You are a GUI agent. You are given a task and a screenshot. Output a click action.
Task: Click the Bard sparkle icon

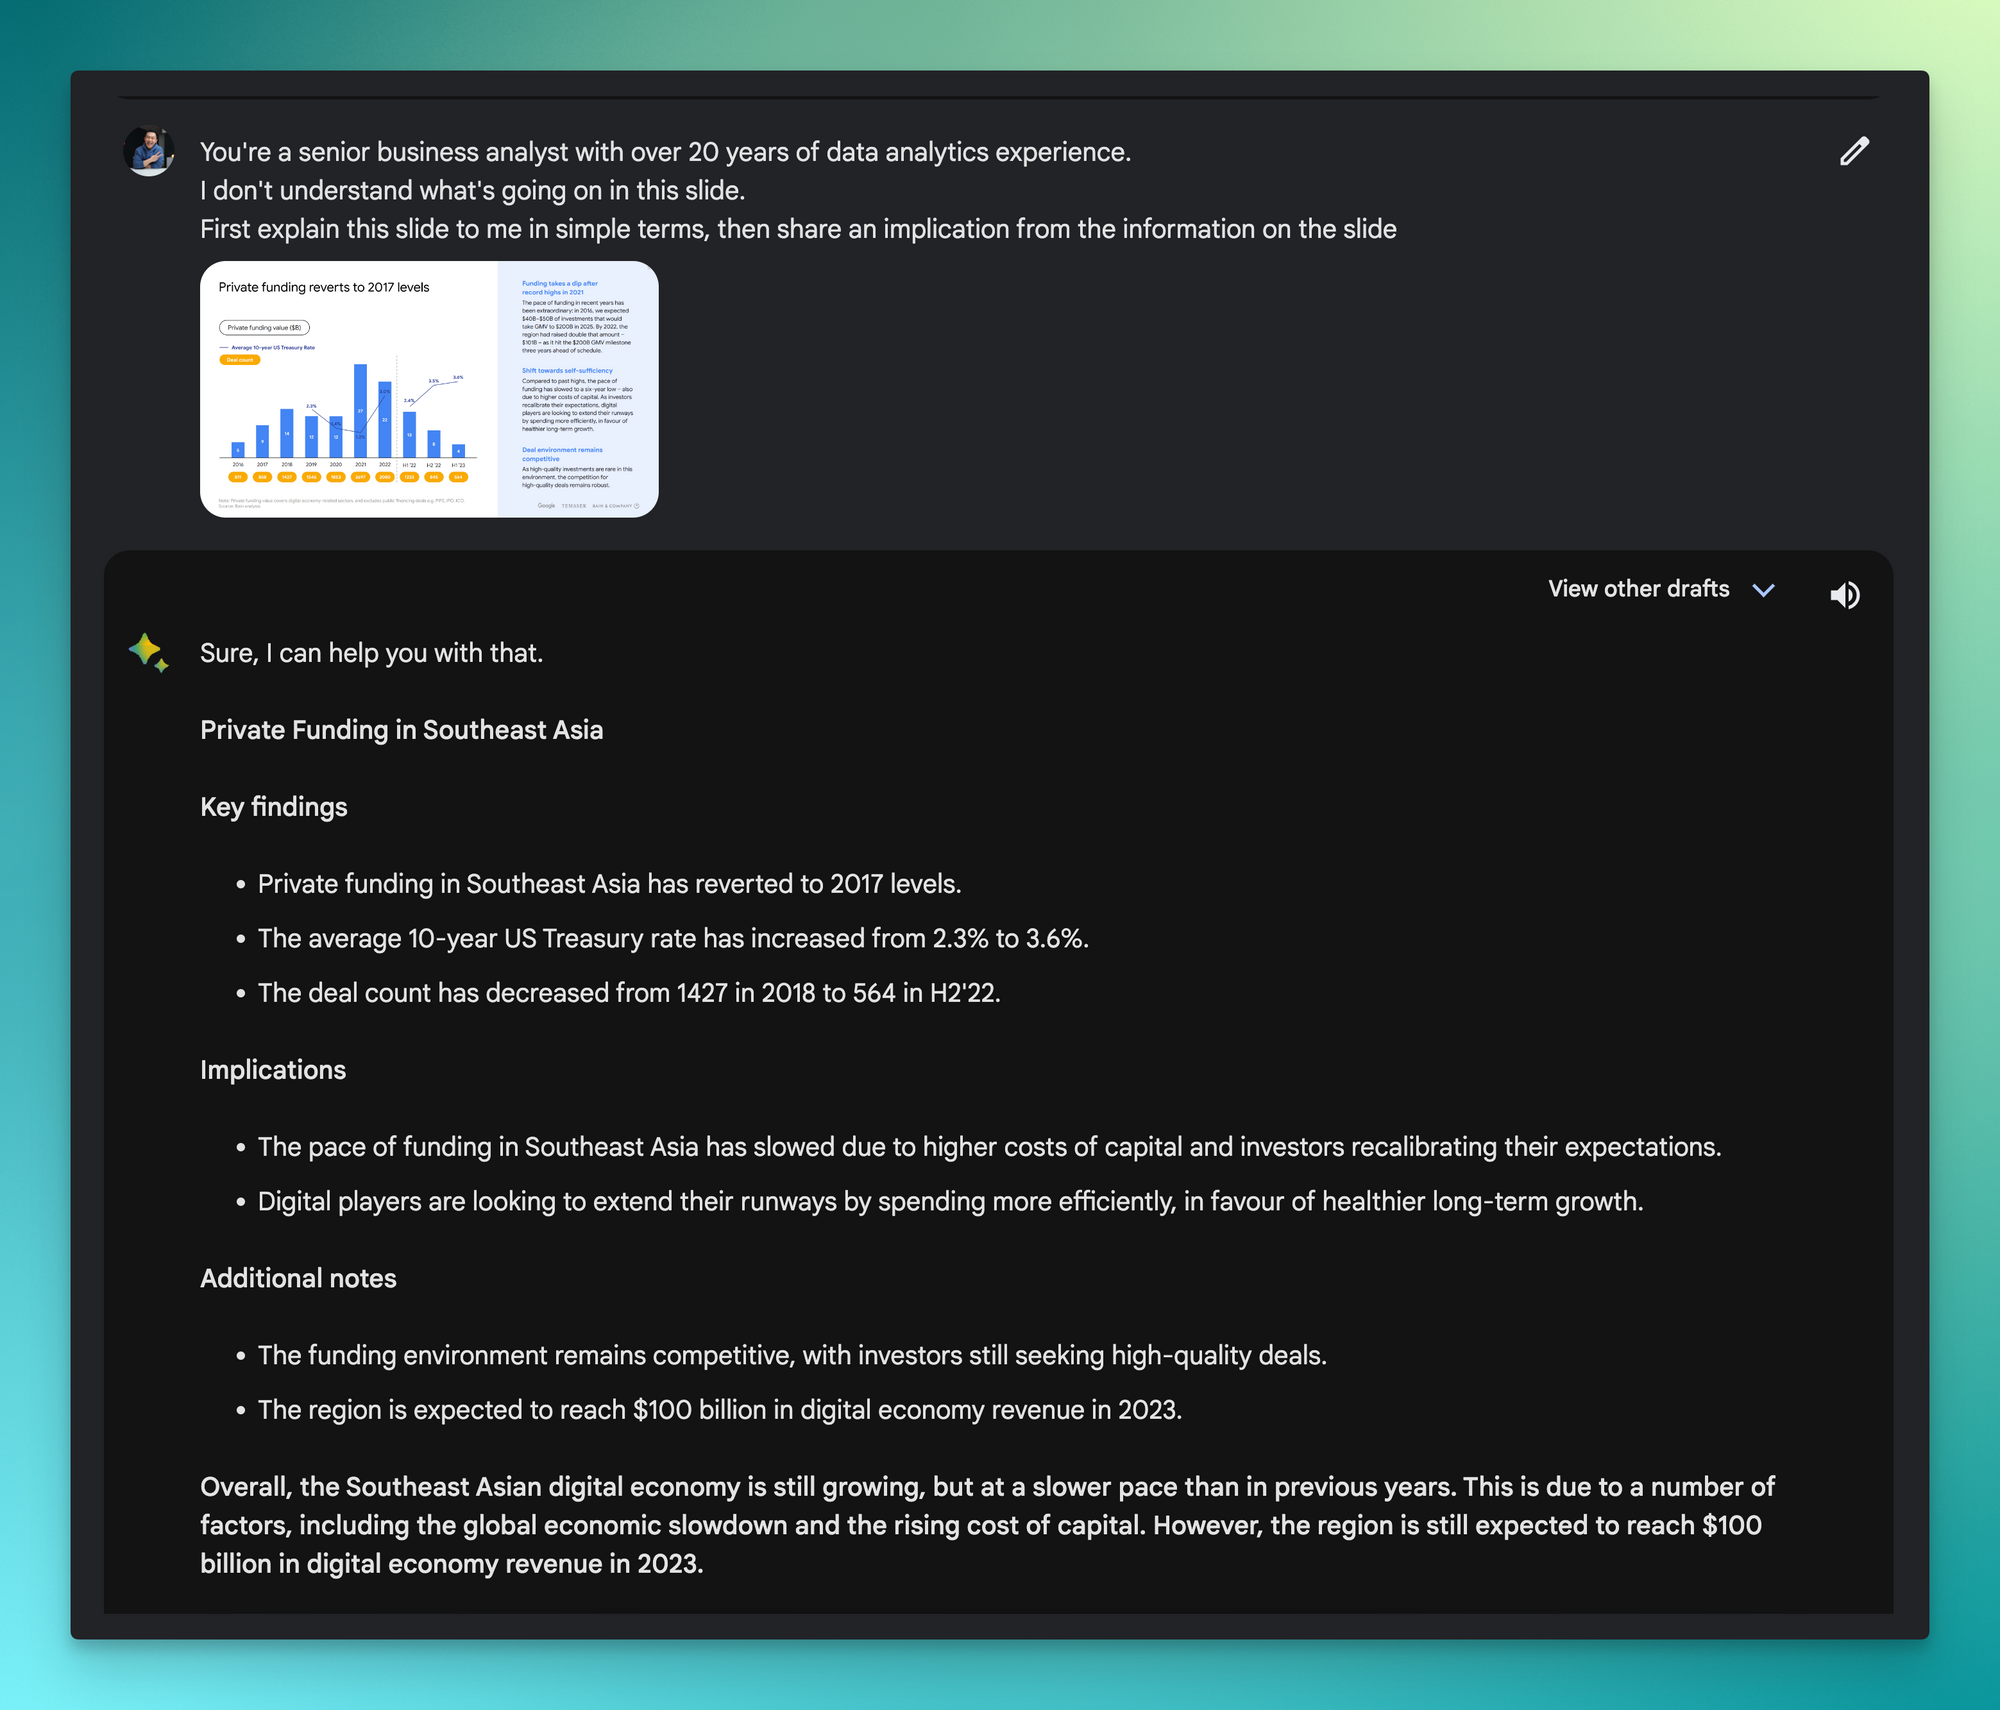pos(148,652)
